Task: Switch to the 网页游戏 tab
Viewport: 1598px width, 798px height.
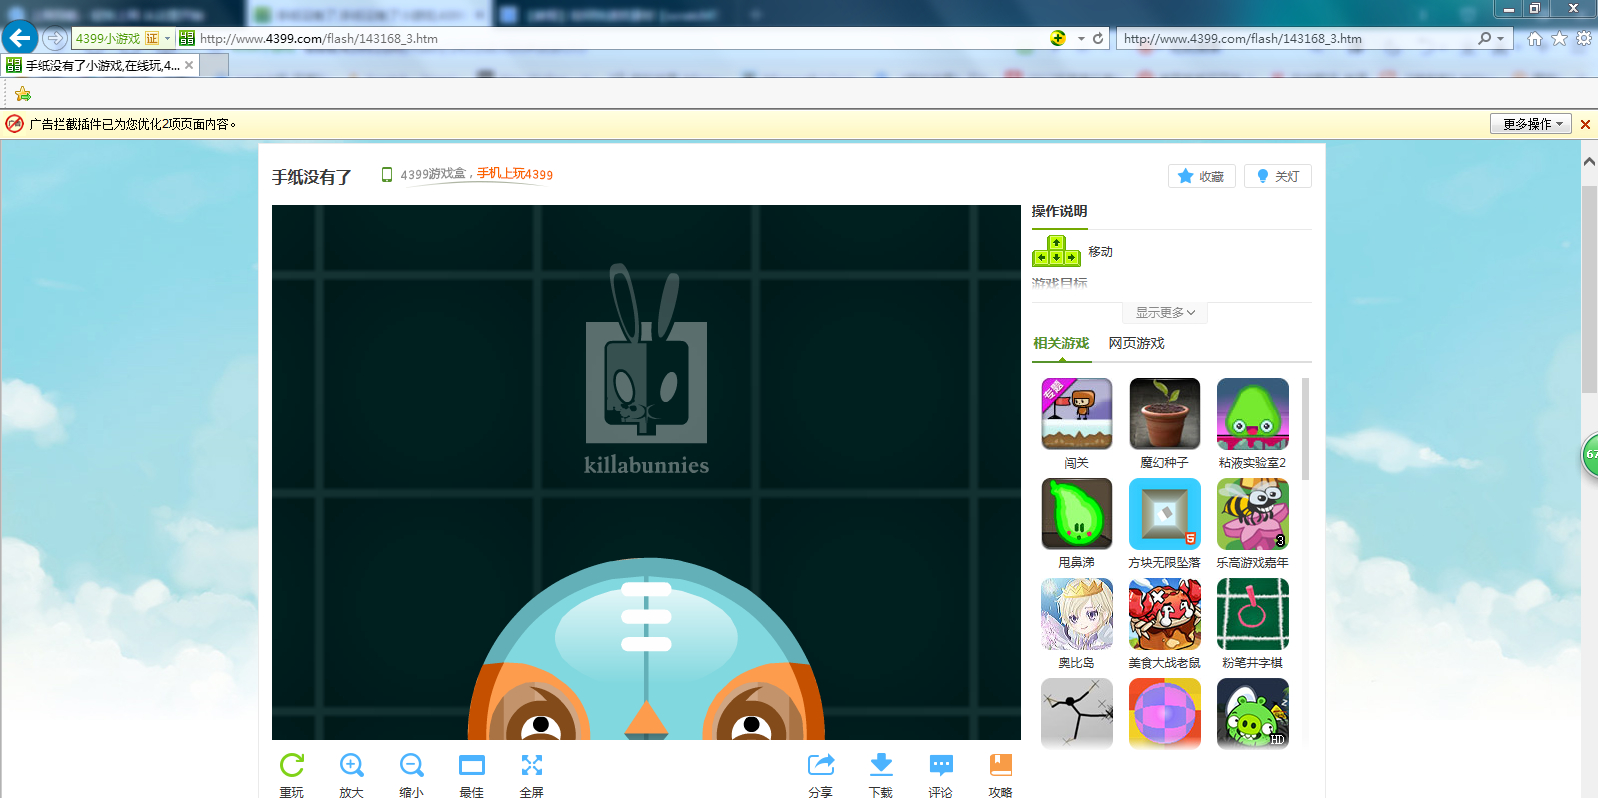Action: (x=1137, y=343)
